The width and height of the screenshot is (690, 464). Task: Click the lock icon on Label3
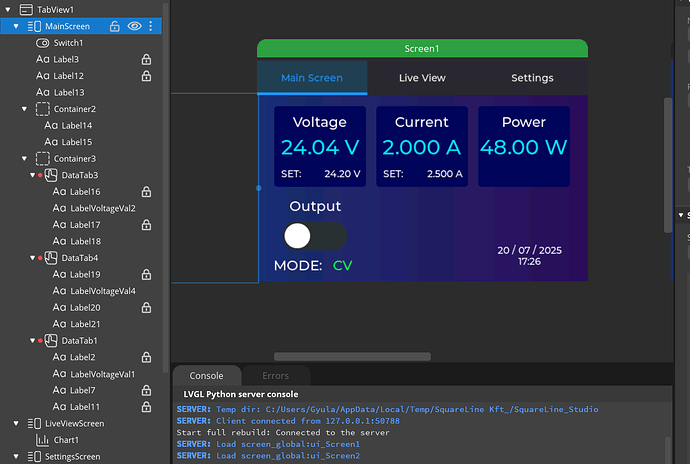pyautogui.click(x=147, y=59)
